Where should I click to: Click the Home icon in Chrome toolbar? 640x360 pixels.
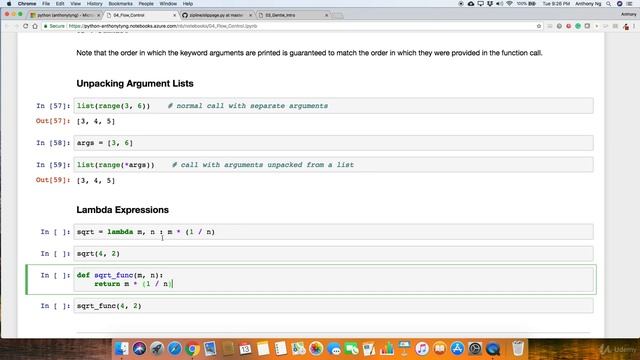click(x=35, y=26)
